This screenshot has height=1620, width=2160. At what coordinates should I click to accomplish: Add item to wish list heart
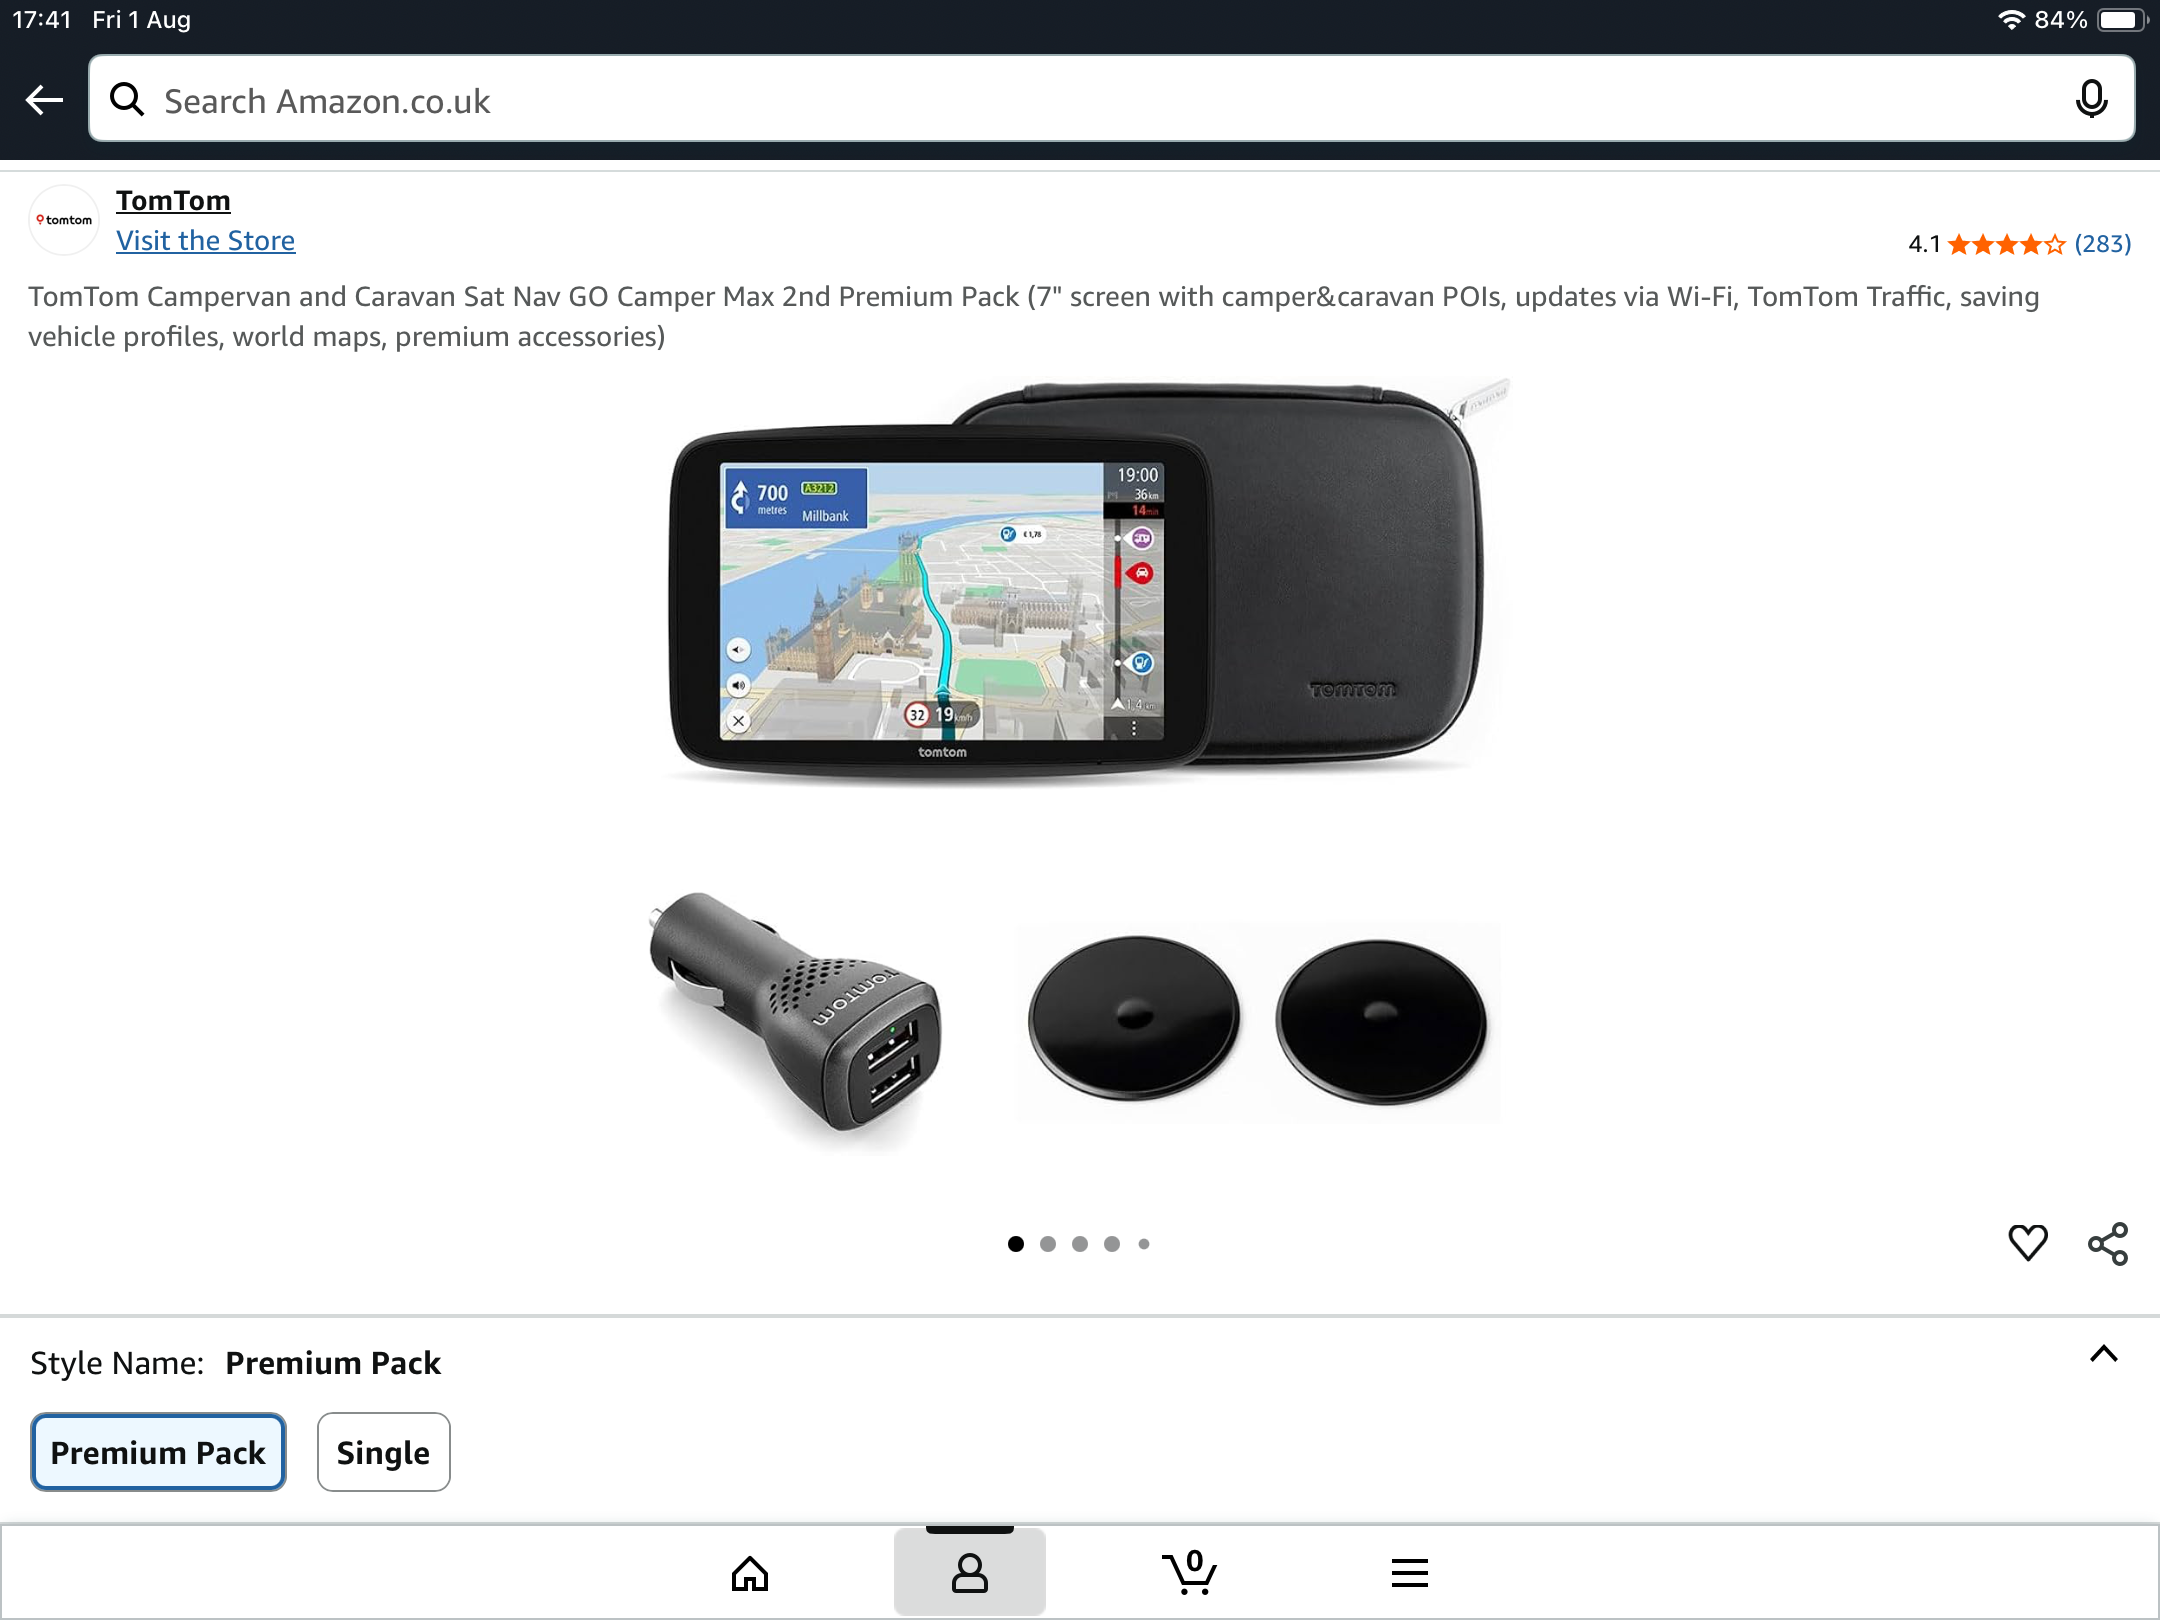point(2028,1243)
